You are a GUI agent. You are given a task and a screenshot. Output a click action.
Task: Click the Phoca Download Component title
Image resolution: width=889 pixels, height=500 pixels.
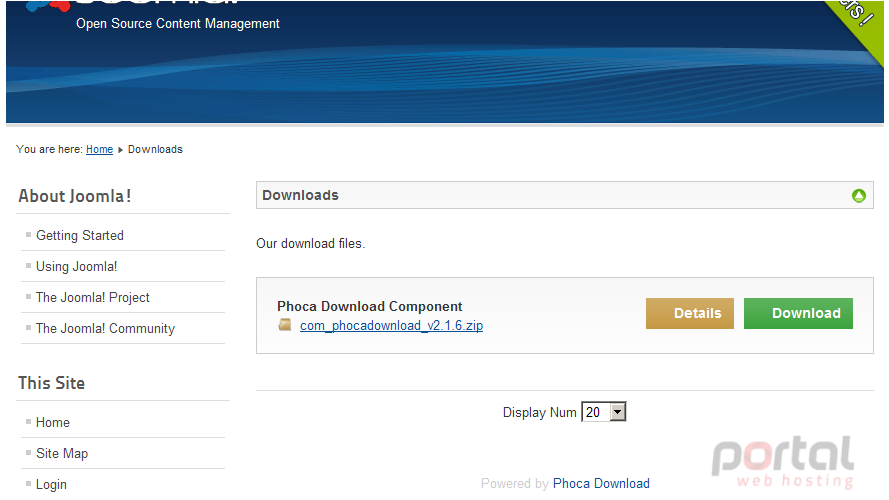coord(370,307)
